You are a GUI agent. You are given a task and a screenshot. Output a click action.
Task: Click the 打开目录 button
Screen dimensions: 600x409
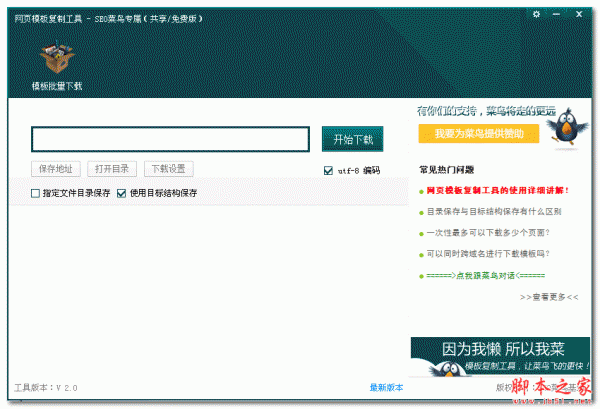point(112,169)
